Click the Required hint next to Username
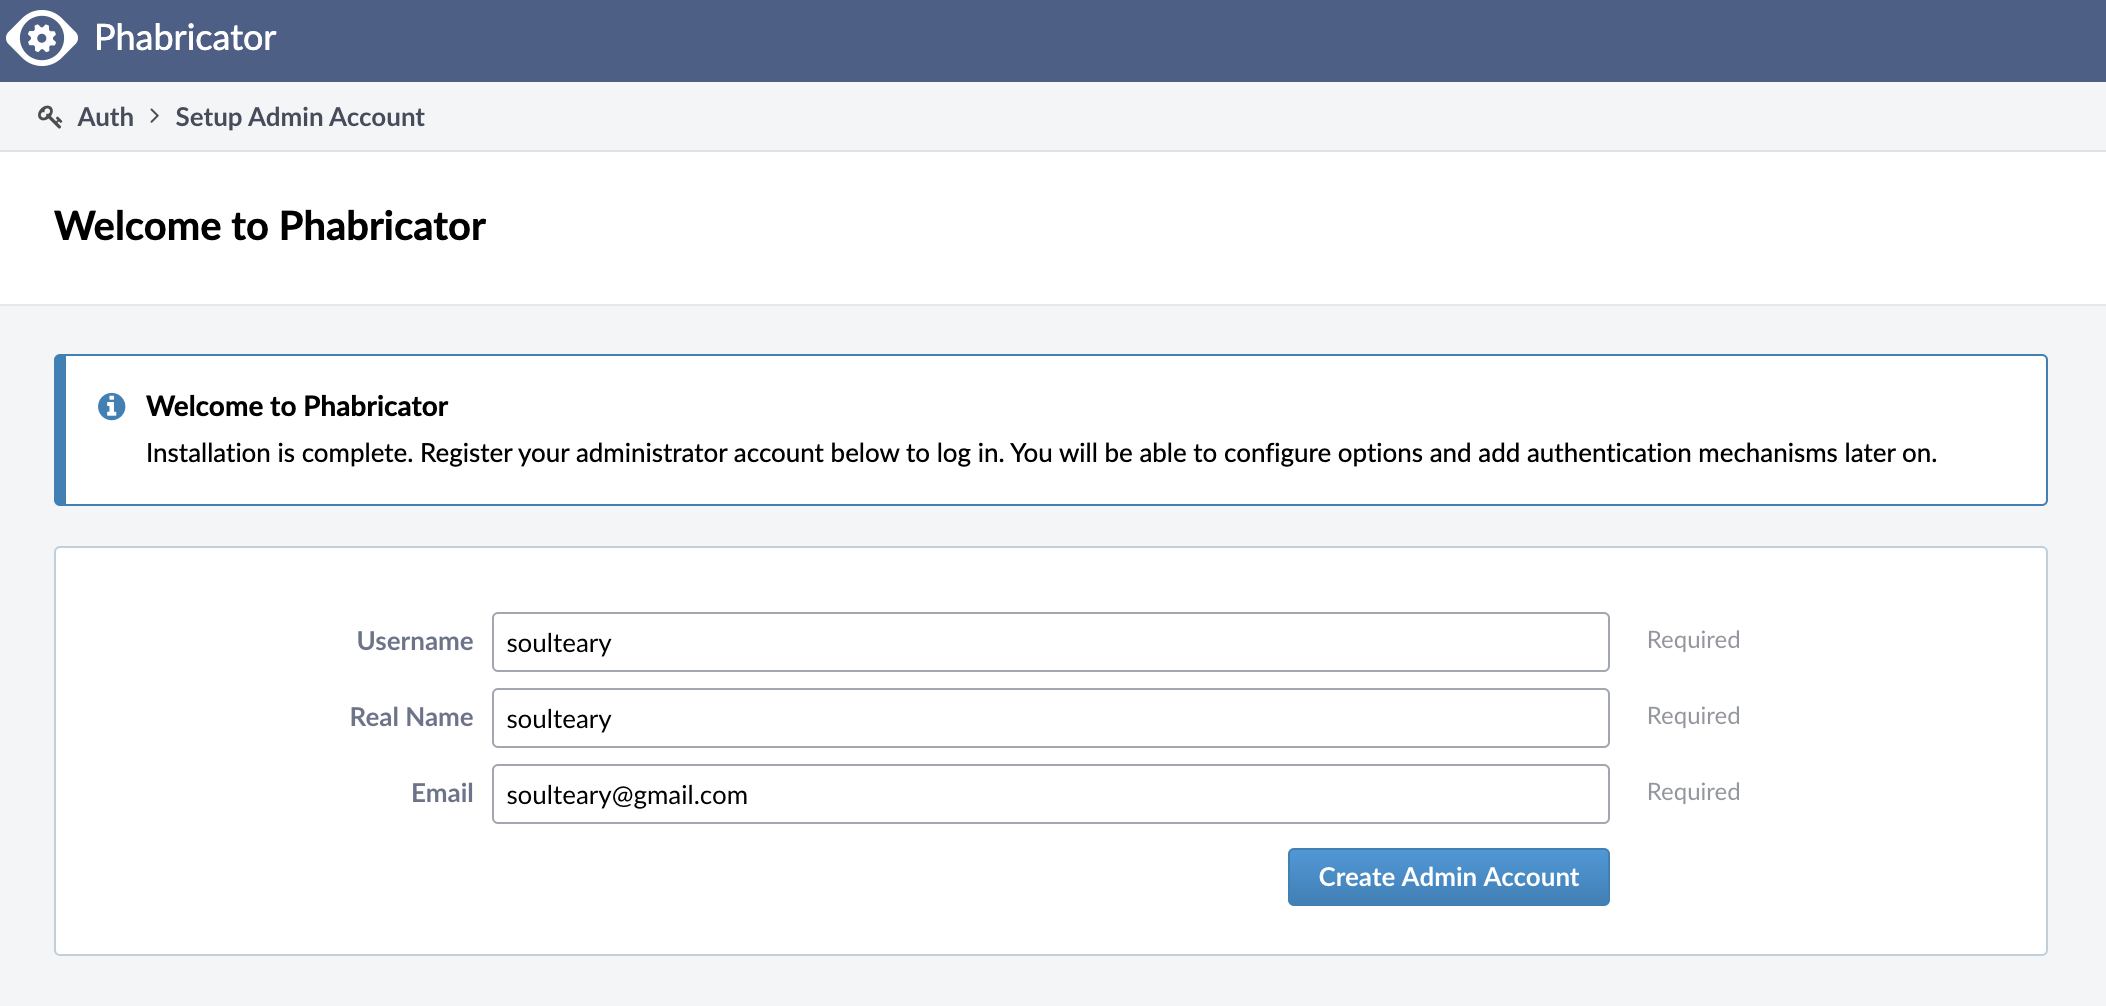The width and height of the screenshot is (2106, 1006). [x=1693, y=640]
